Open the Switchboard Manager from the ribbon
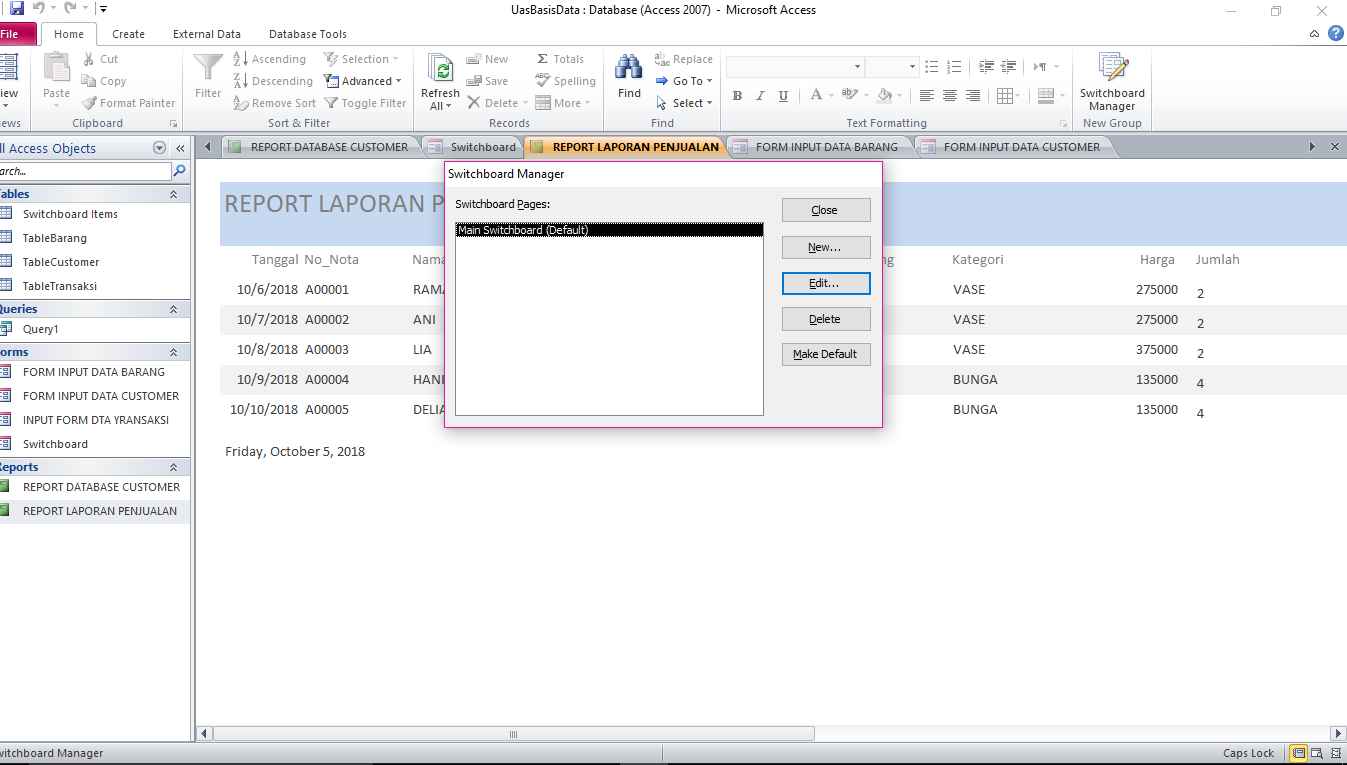 pos(1111,80)
